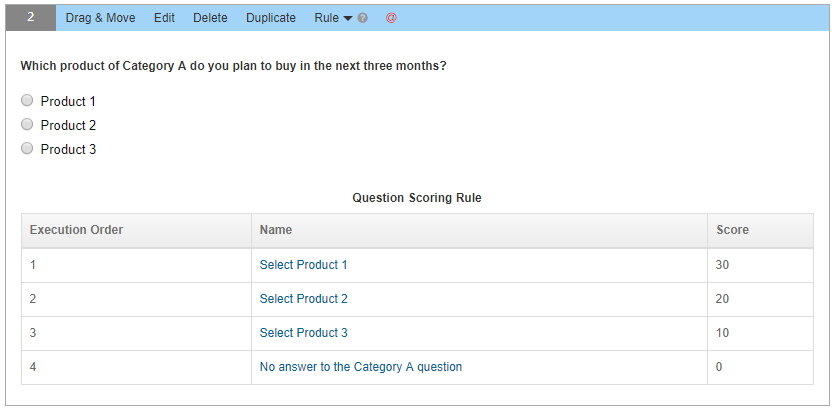Click the Rule help question-mark icon

point(363,18)
